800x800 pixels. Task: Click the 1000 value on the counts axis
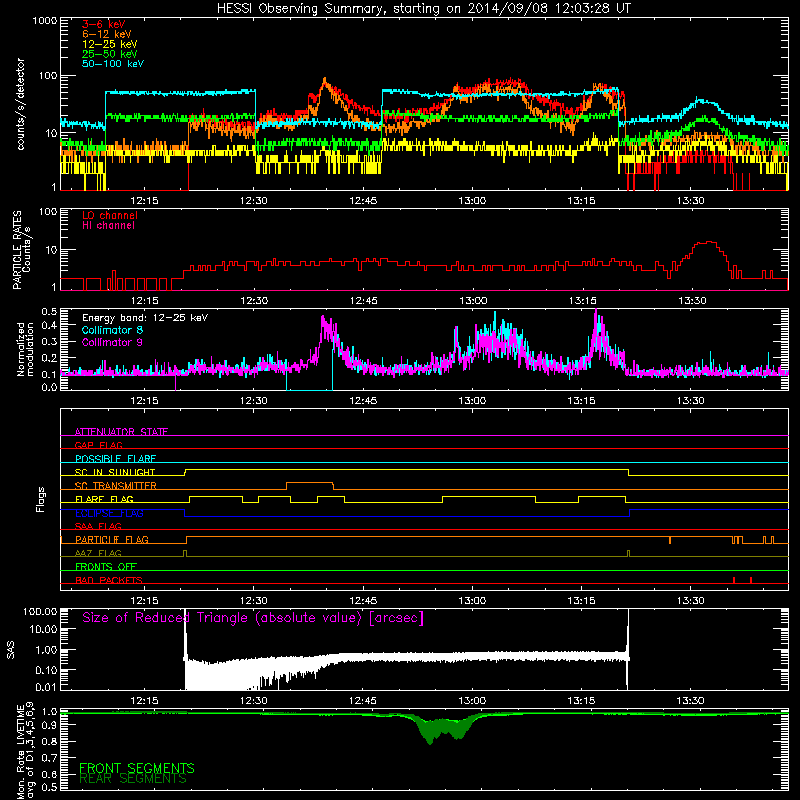[x=44, y=21]
